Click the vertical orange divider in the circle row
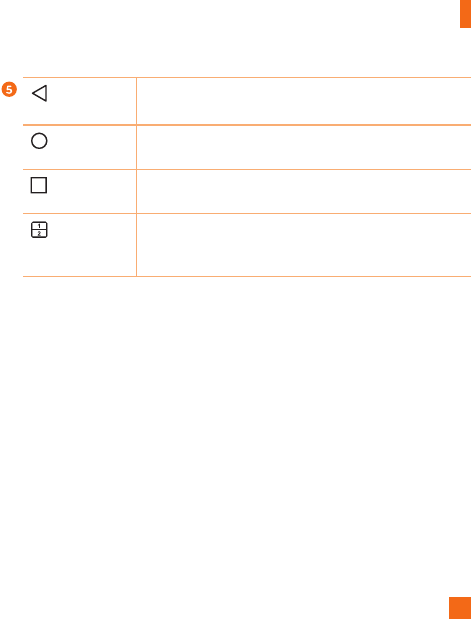Image resolution: width=471 pixels, height=619 pixels. pyautogui.click(x=136, y=147)
